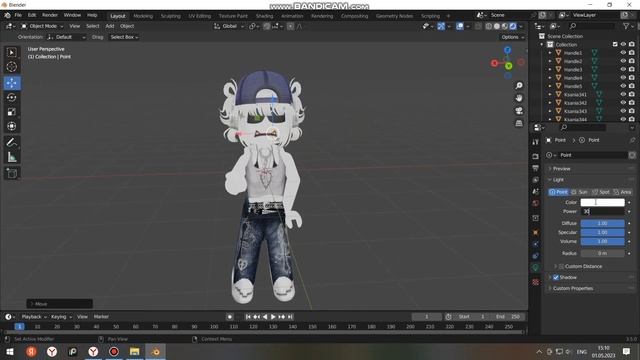The width and height of the screenshot is (640, 360).
Task: Toggle snapping magnet in header
Action: coord(267,26)
